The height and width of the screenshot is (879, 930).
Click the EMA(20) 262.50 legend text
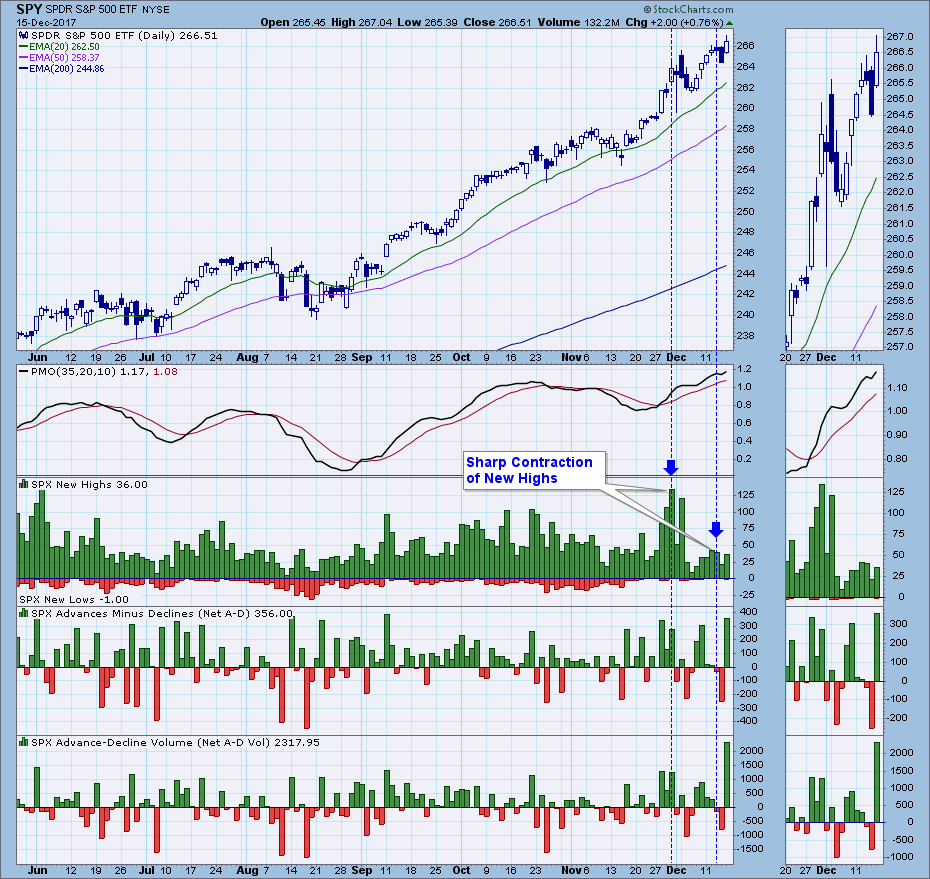pyautogui.click(x=64, y=47)
